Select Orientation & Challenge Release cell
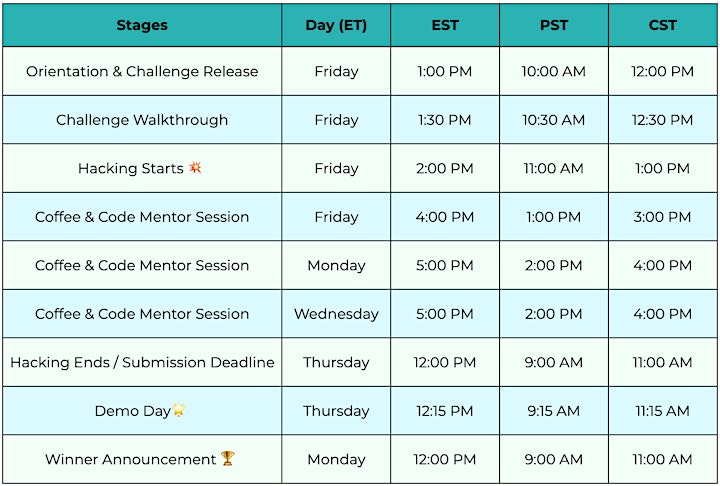720x486 pixels. (x=142, y=71)
